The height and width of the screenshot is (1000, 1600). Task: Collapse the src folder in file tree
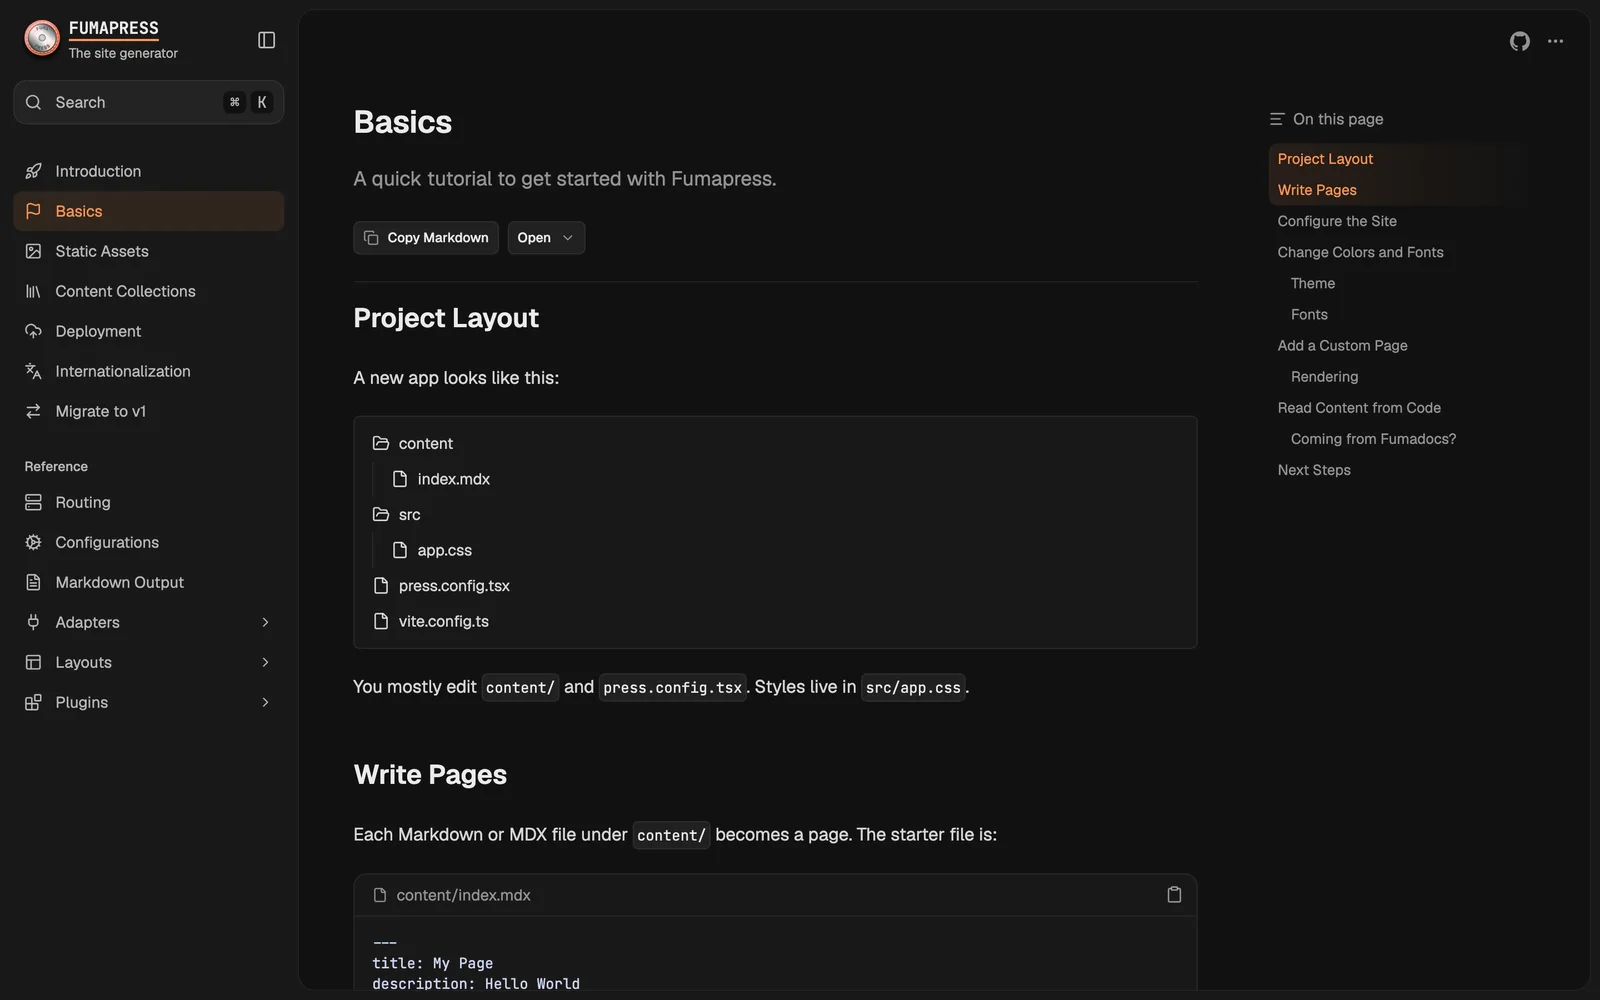pyautogui.click(x=775, y=514)
